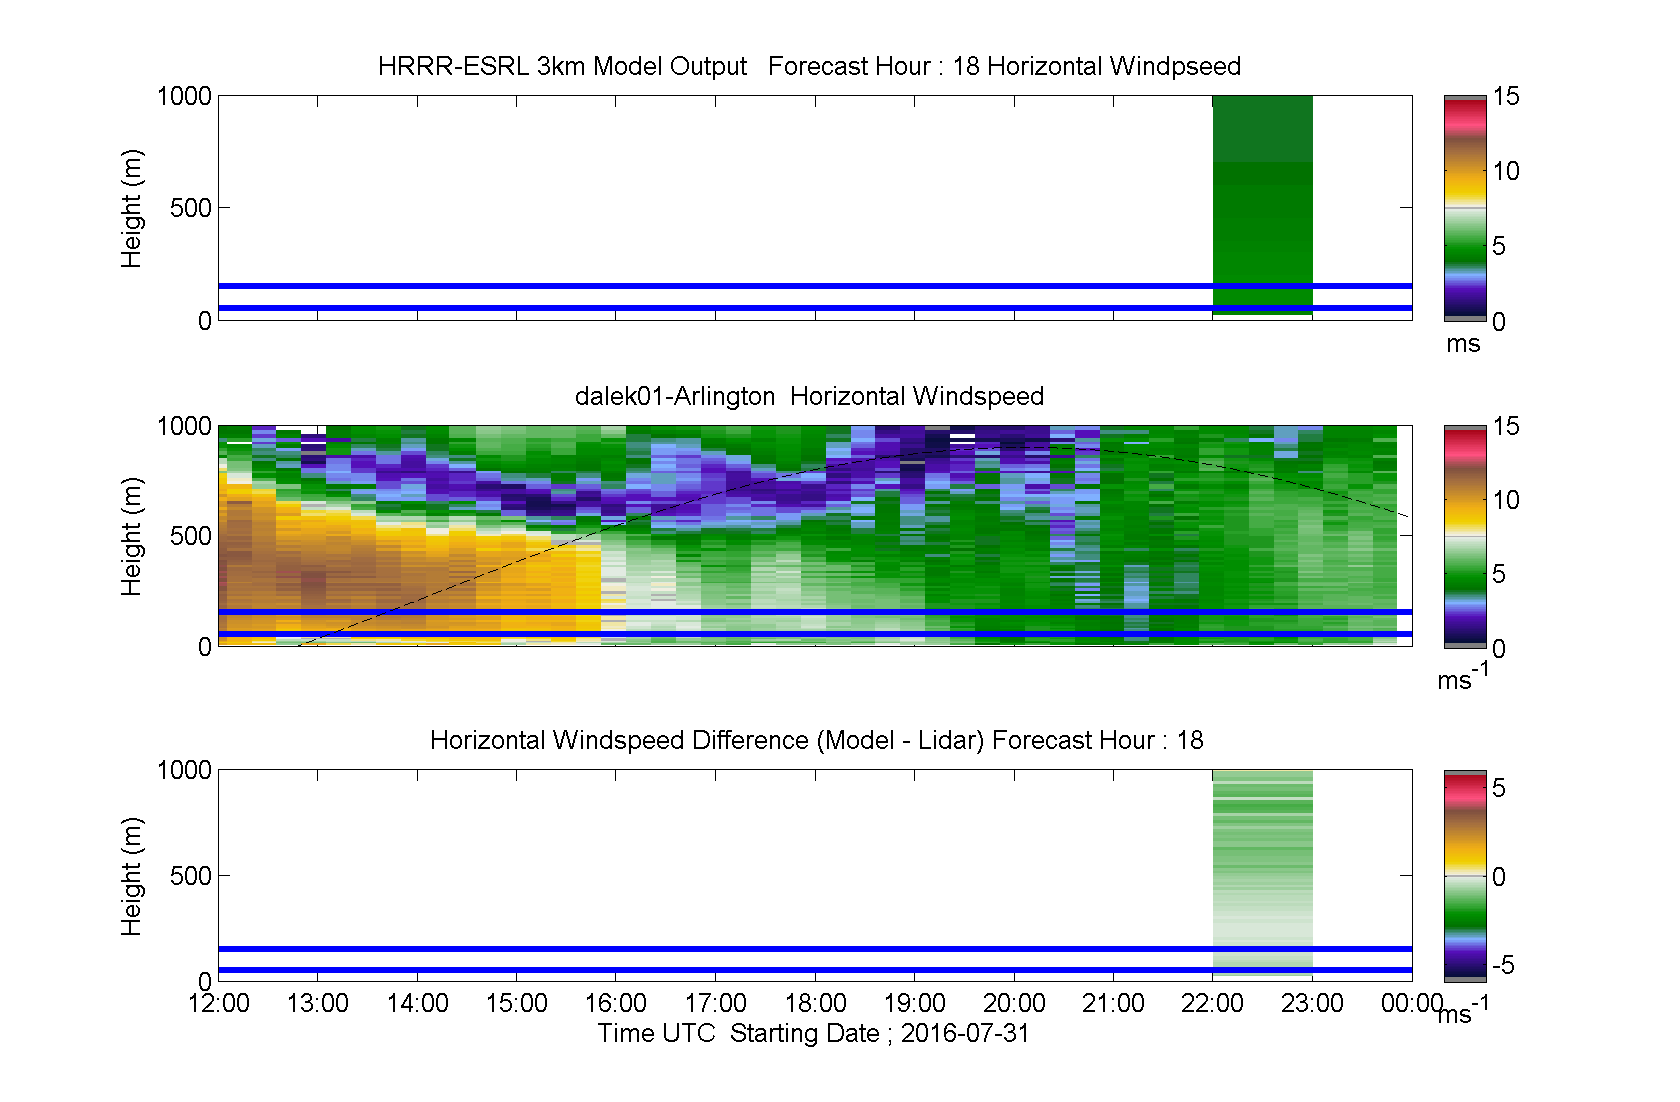
Task: Click the 14:00 time axis label
Action: click(417, 1003)
